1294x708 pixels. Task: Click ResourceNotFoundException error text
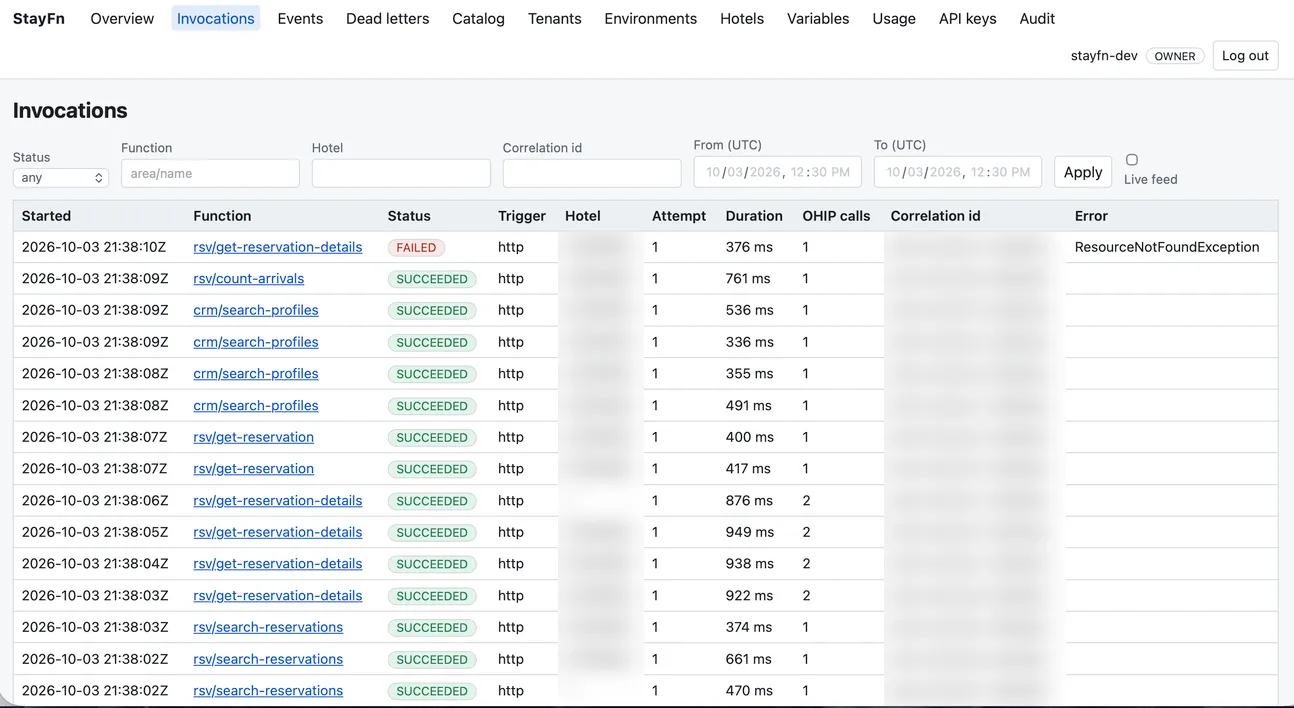1167,247
